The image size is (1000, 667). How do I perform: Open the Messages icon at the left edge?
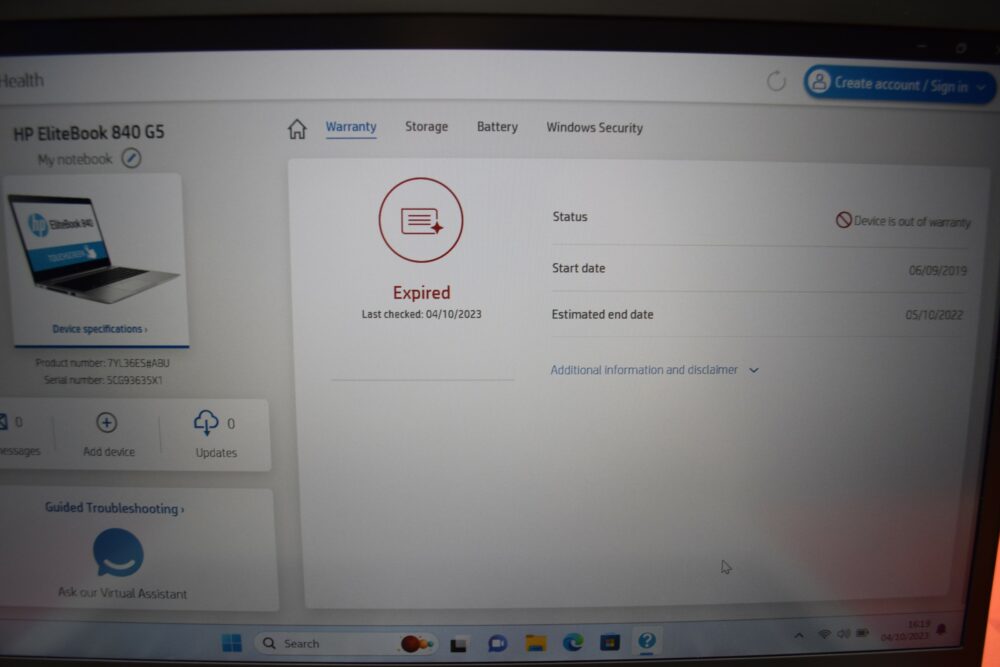click(x=3, y=421)
